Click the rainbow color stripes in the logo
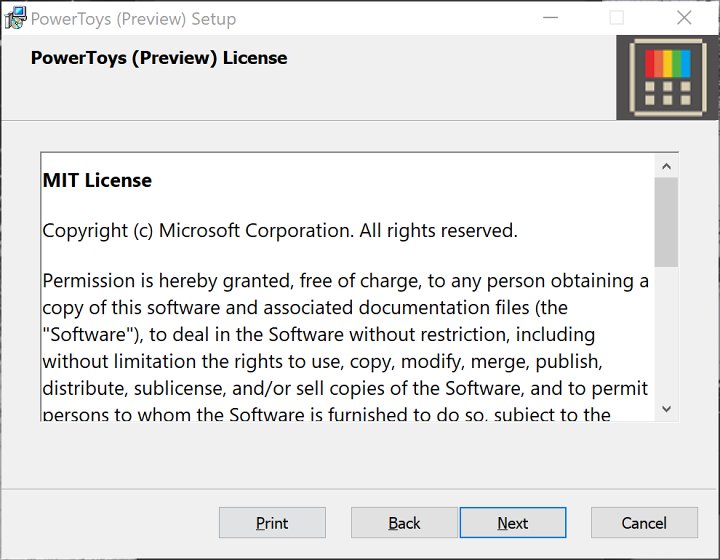The height and width of the screenshot is (560, 720). pos(667,63)
